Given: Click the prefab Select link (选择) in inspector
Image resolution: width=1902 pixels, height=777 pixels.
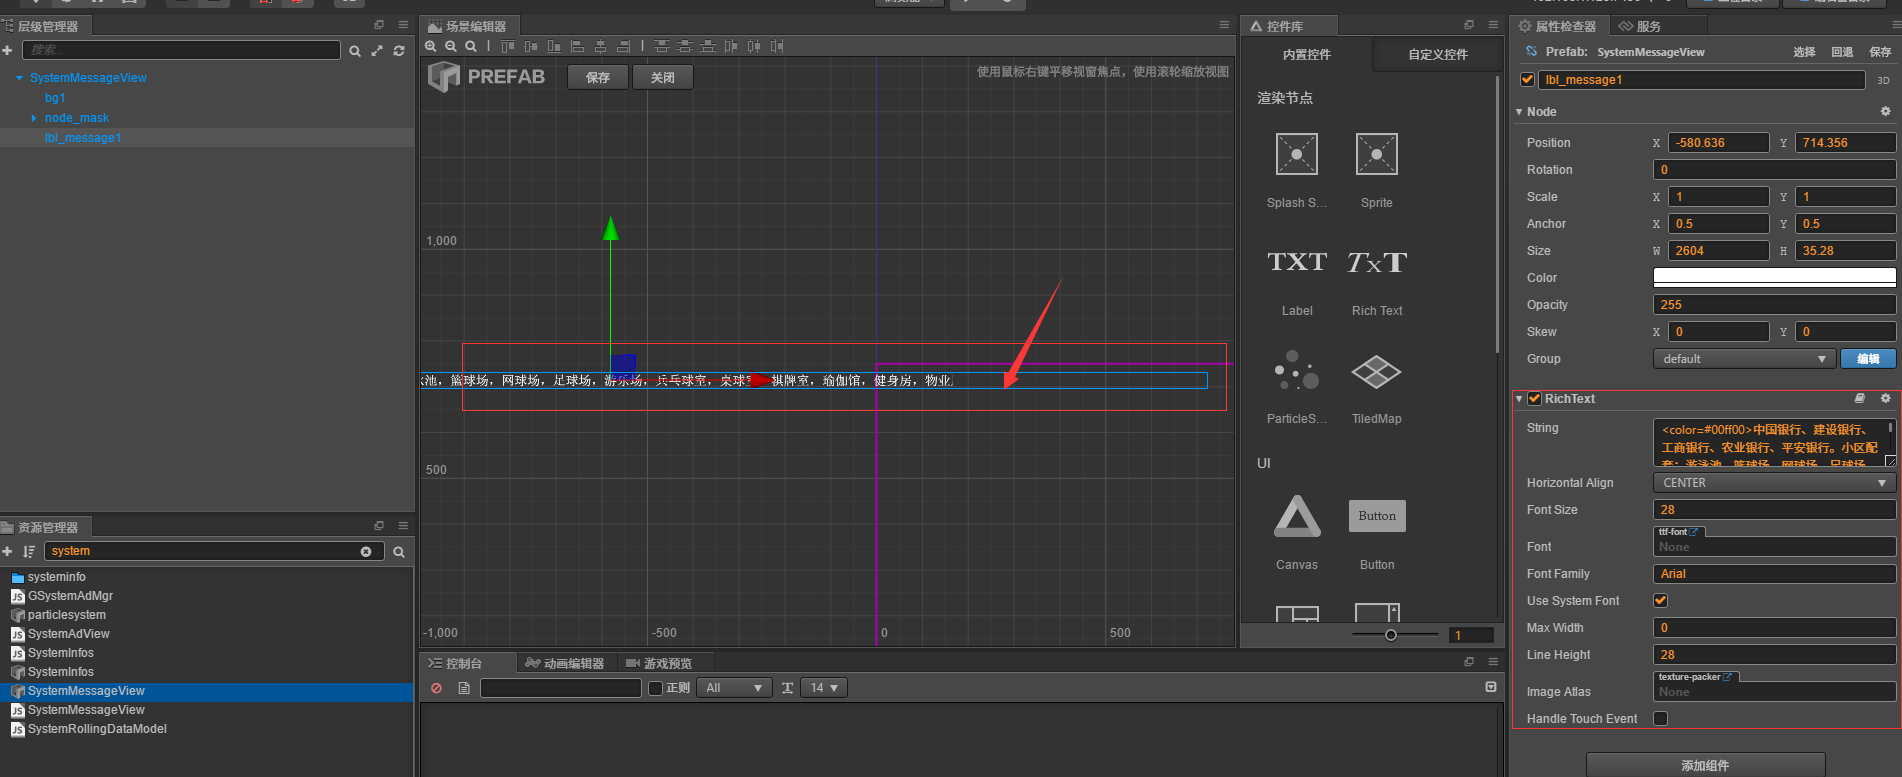Looking at the screenshot, I should pyautogui.click(x=1804, y=52).
